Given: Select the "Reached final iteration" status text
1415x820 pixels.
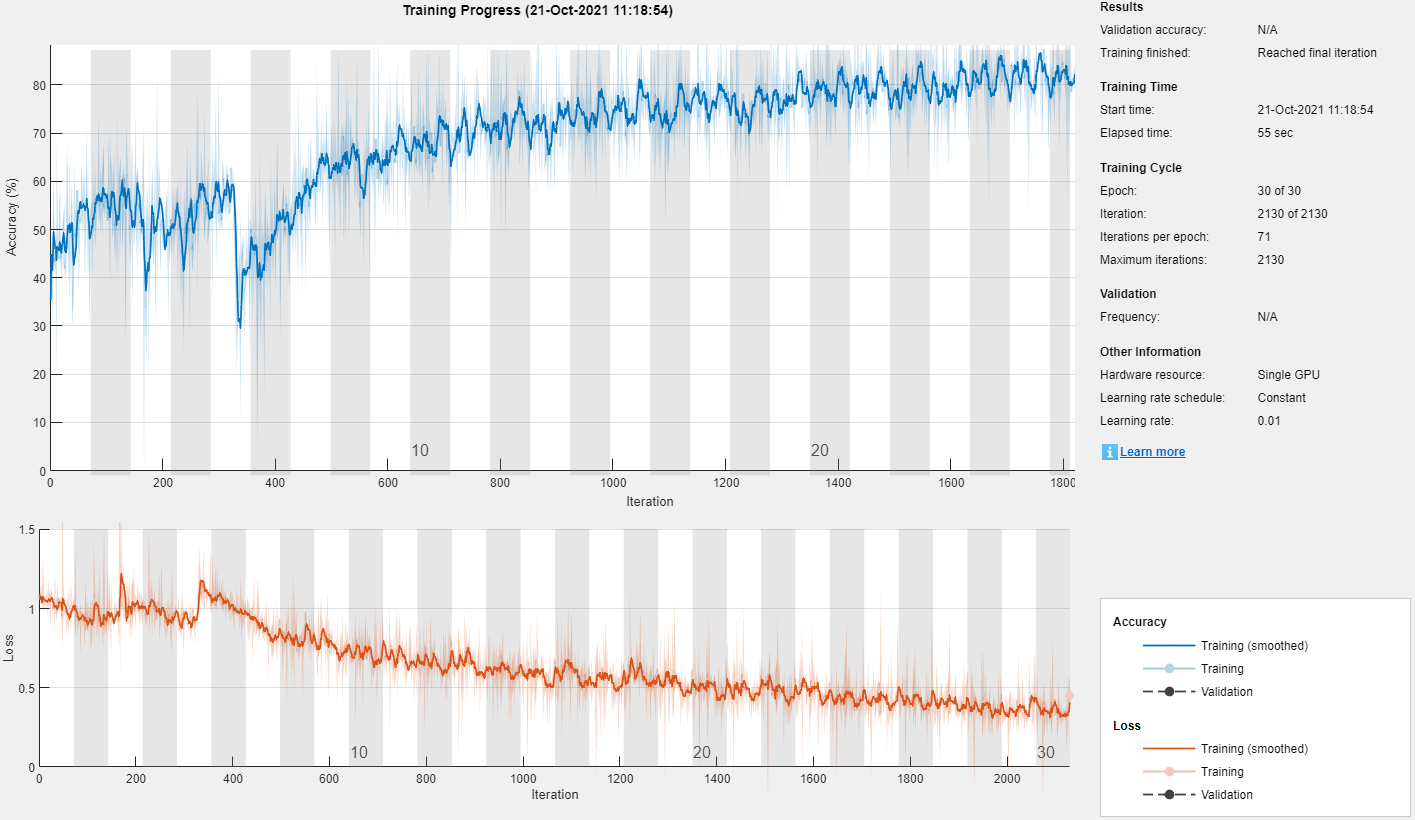Looking at the screenshot, I should (1316, 53).
